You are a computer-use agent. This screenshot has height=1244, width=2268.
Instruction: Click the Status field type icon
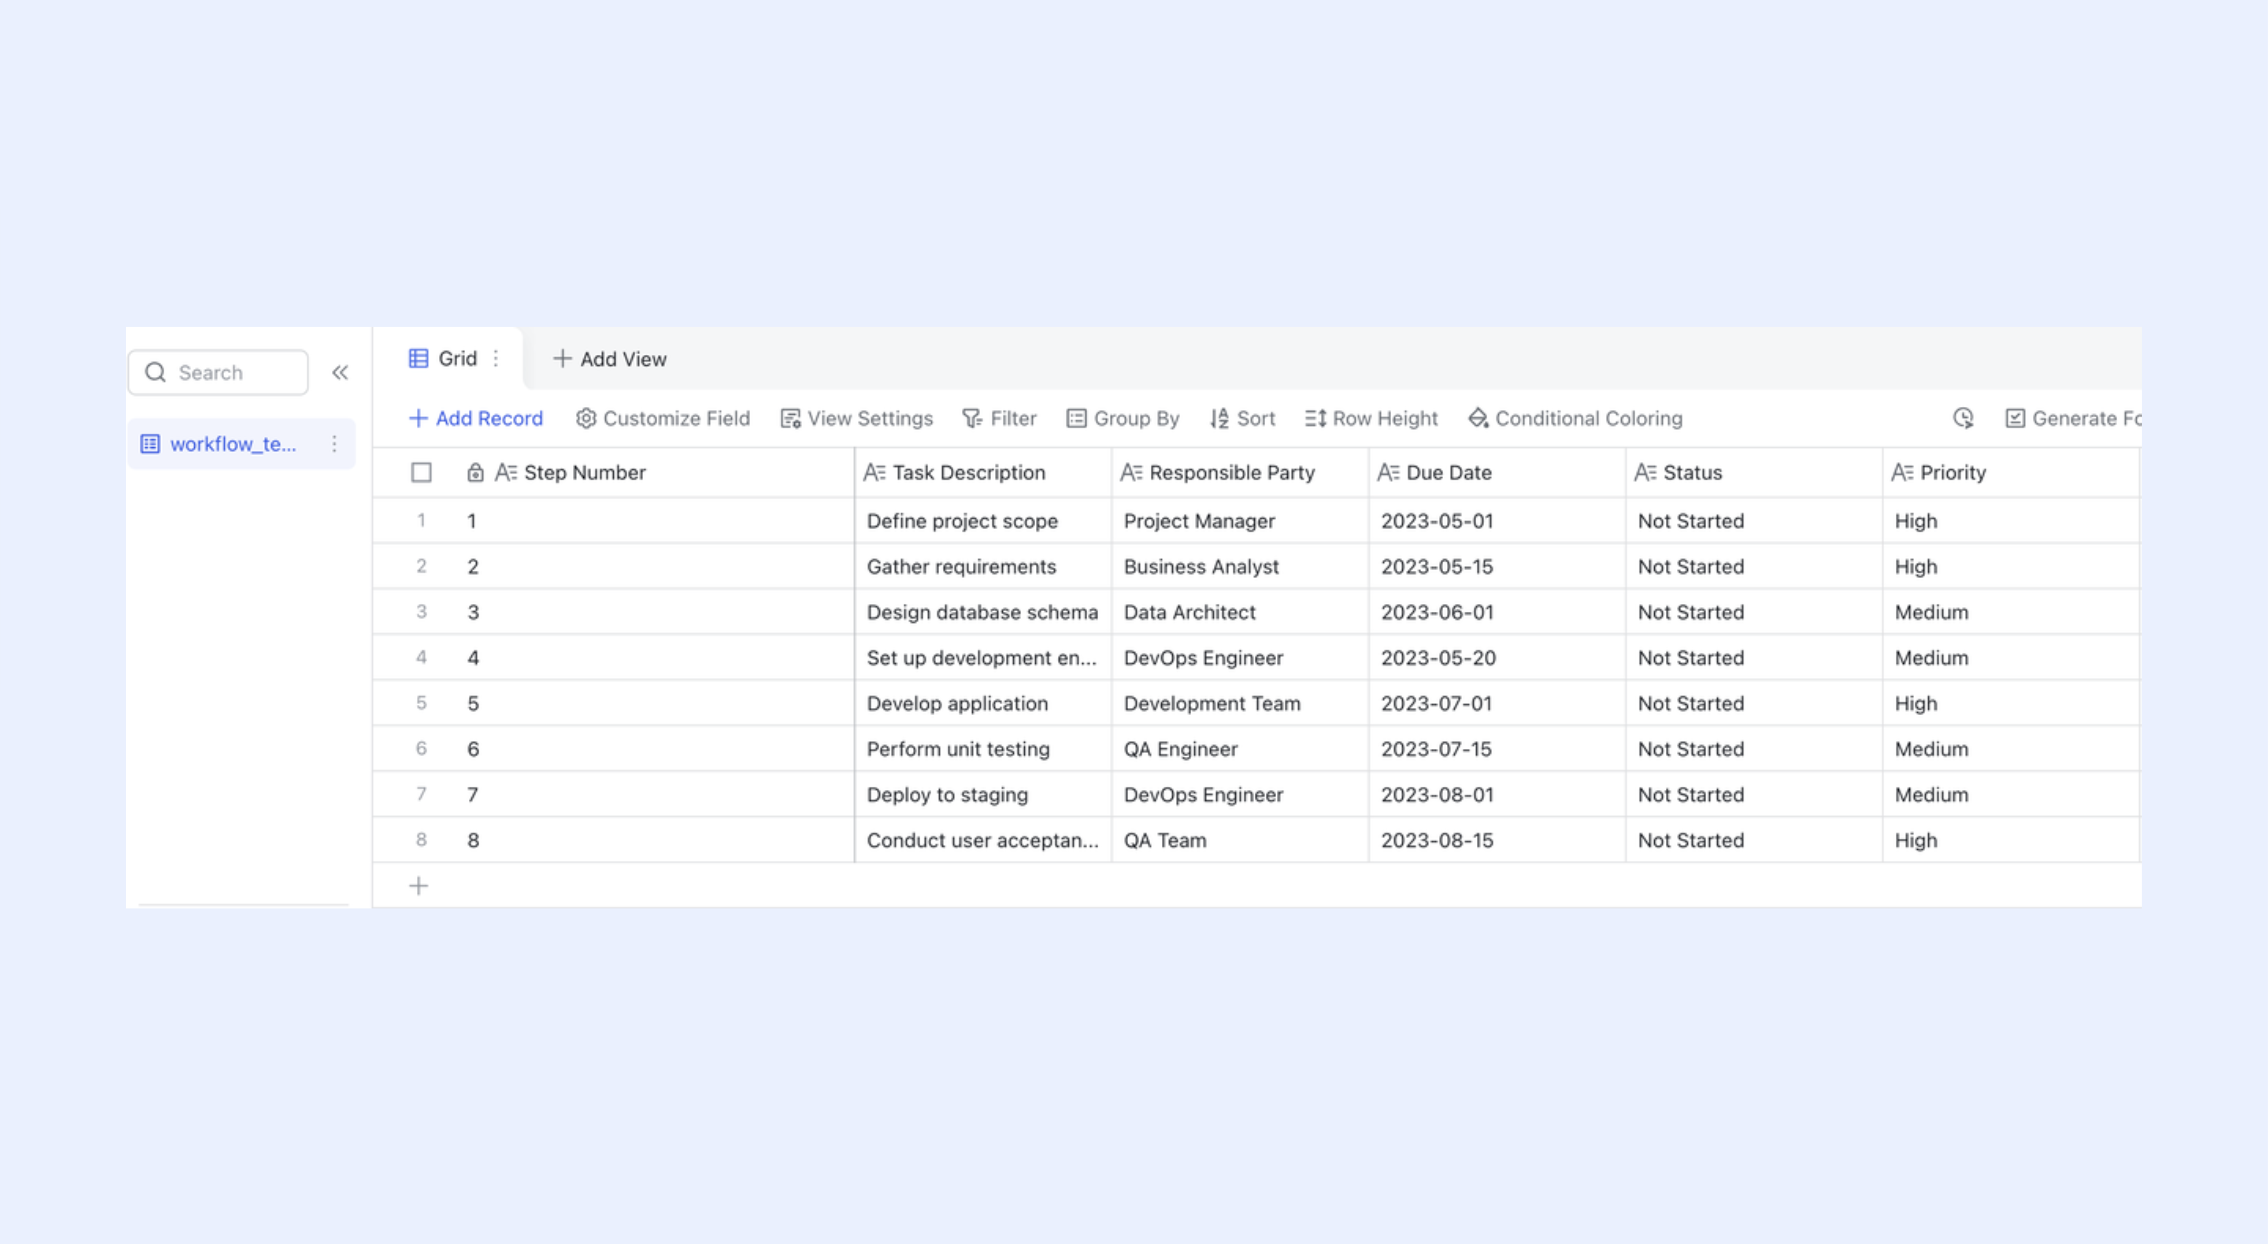(1646, 473)
